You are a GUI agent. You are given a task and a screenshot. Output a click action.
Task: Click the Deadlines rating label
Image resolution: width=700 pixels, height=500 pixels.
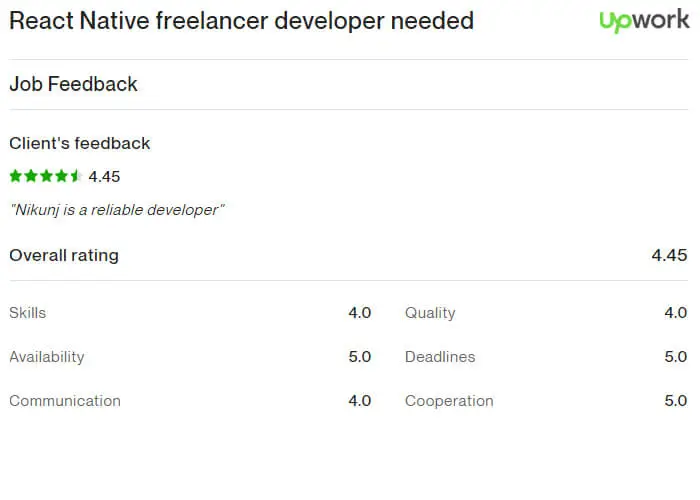440,357
